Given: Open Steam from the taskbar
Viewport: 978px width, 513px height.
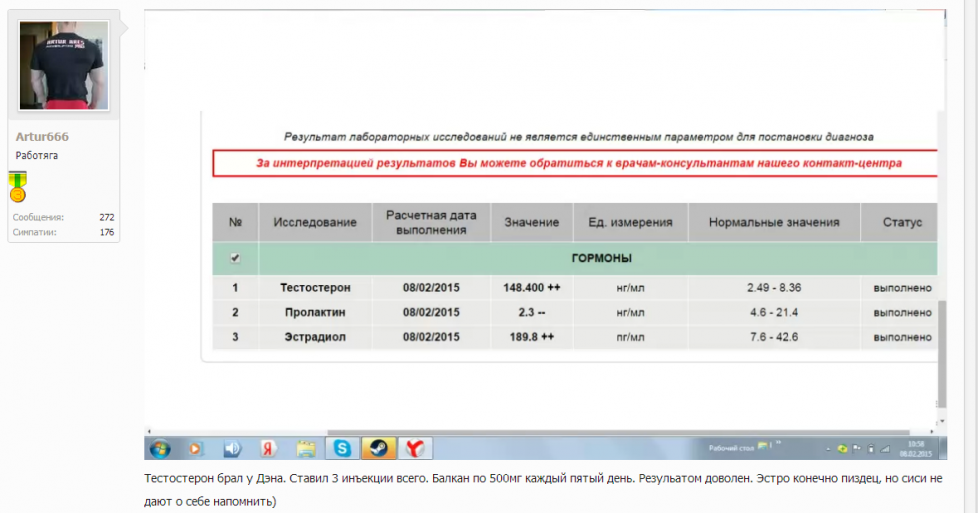Looking at the screenshot, I should click(379, 448).
